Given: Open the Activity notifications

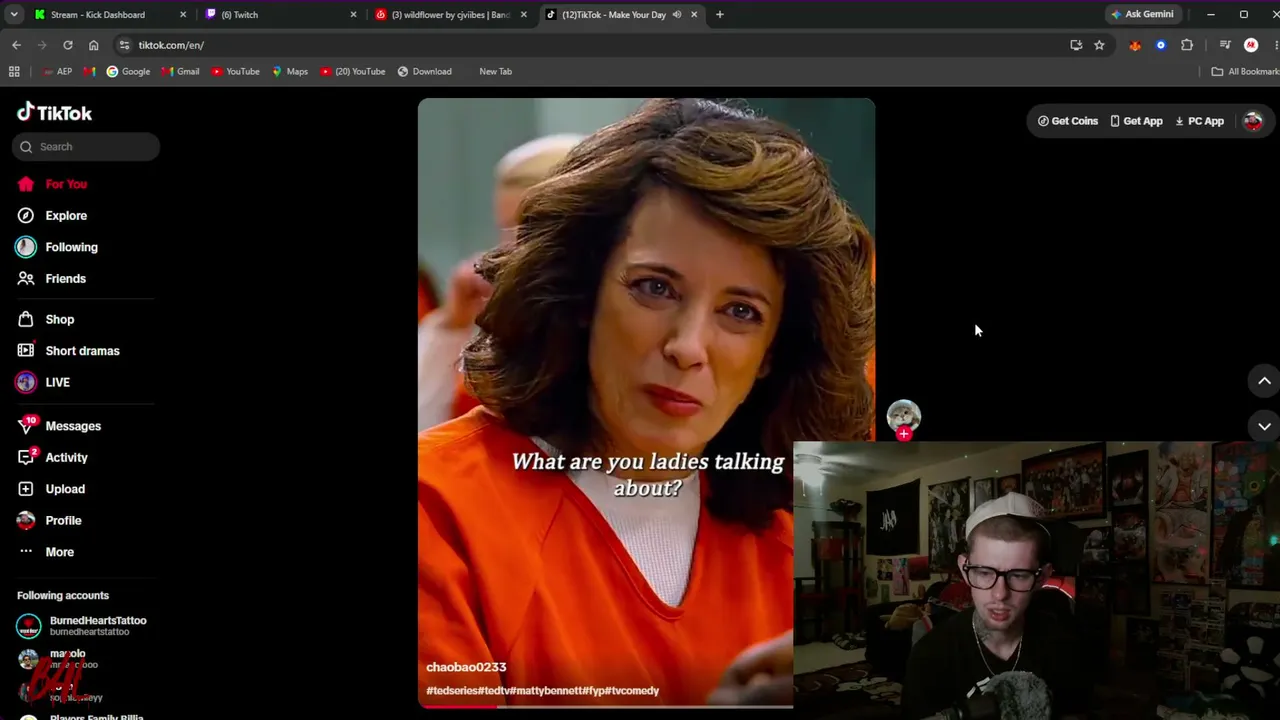Looking at the screenshot, I should [66, 458].
